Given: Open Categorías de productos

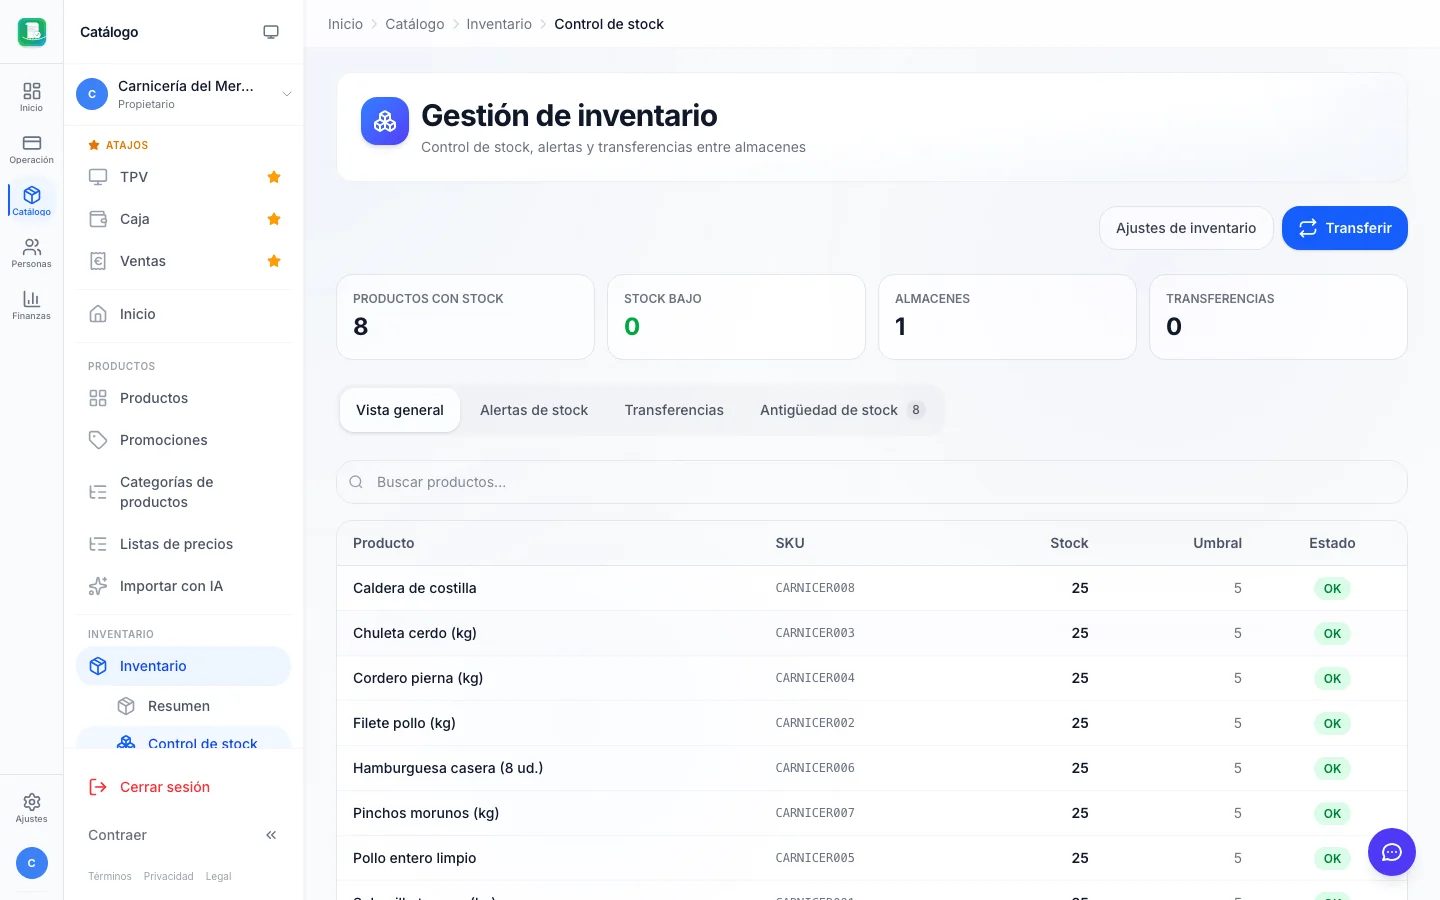Looking at the screenshot, I should (183, 492).
